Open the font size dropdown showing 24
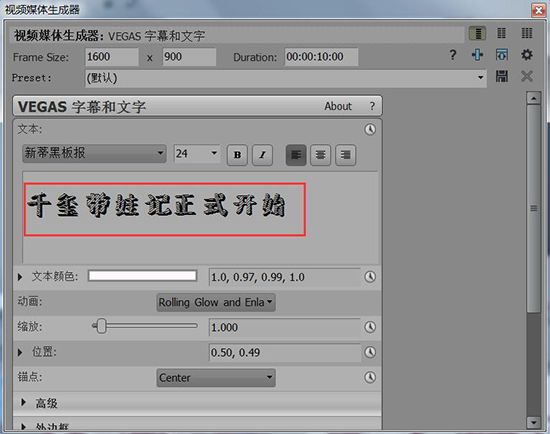Screen dimensions: 550x434 [x=197, y=154]
